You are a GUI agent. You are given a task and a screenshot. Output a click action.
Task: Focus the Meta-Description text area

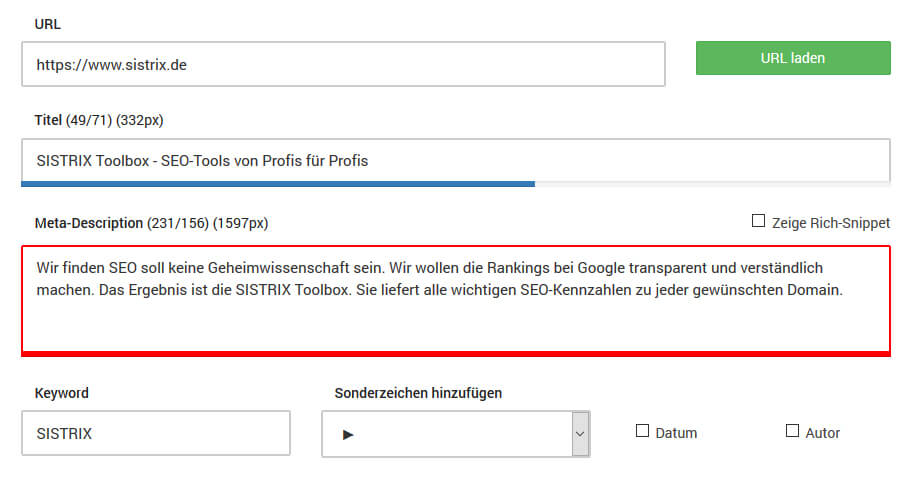tap(455, 298)
